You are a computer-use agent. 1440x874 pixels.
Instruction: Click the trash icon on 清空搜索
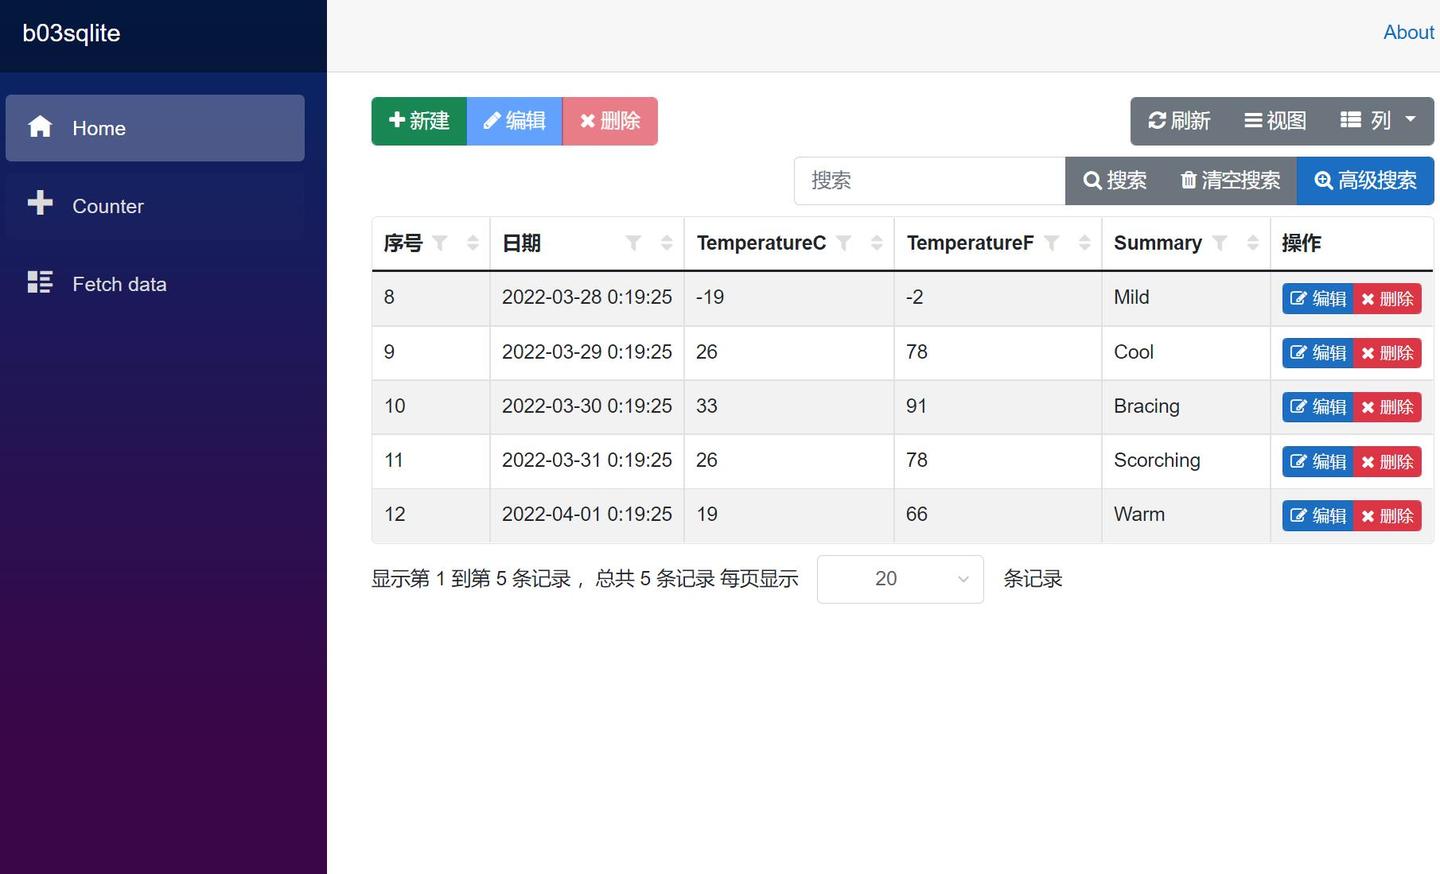(x=1188, y=180)
